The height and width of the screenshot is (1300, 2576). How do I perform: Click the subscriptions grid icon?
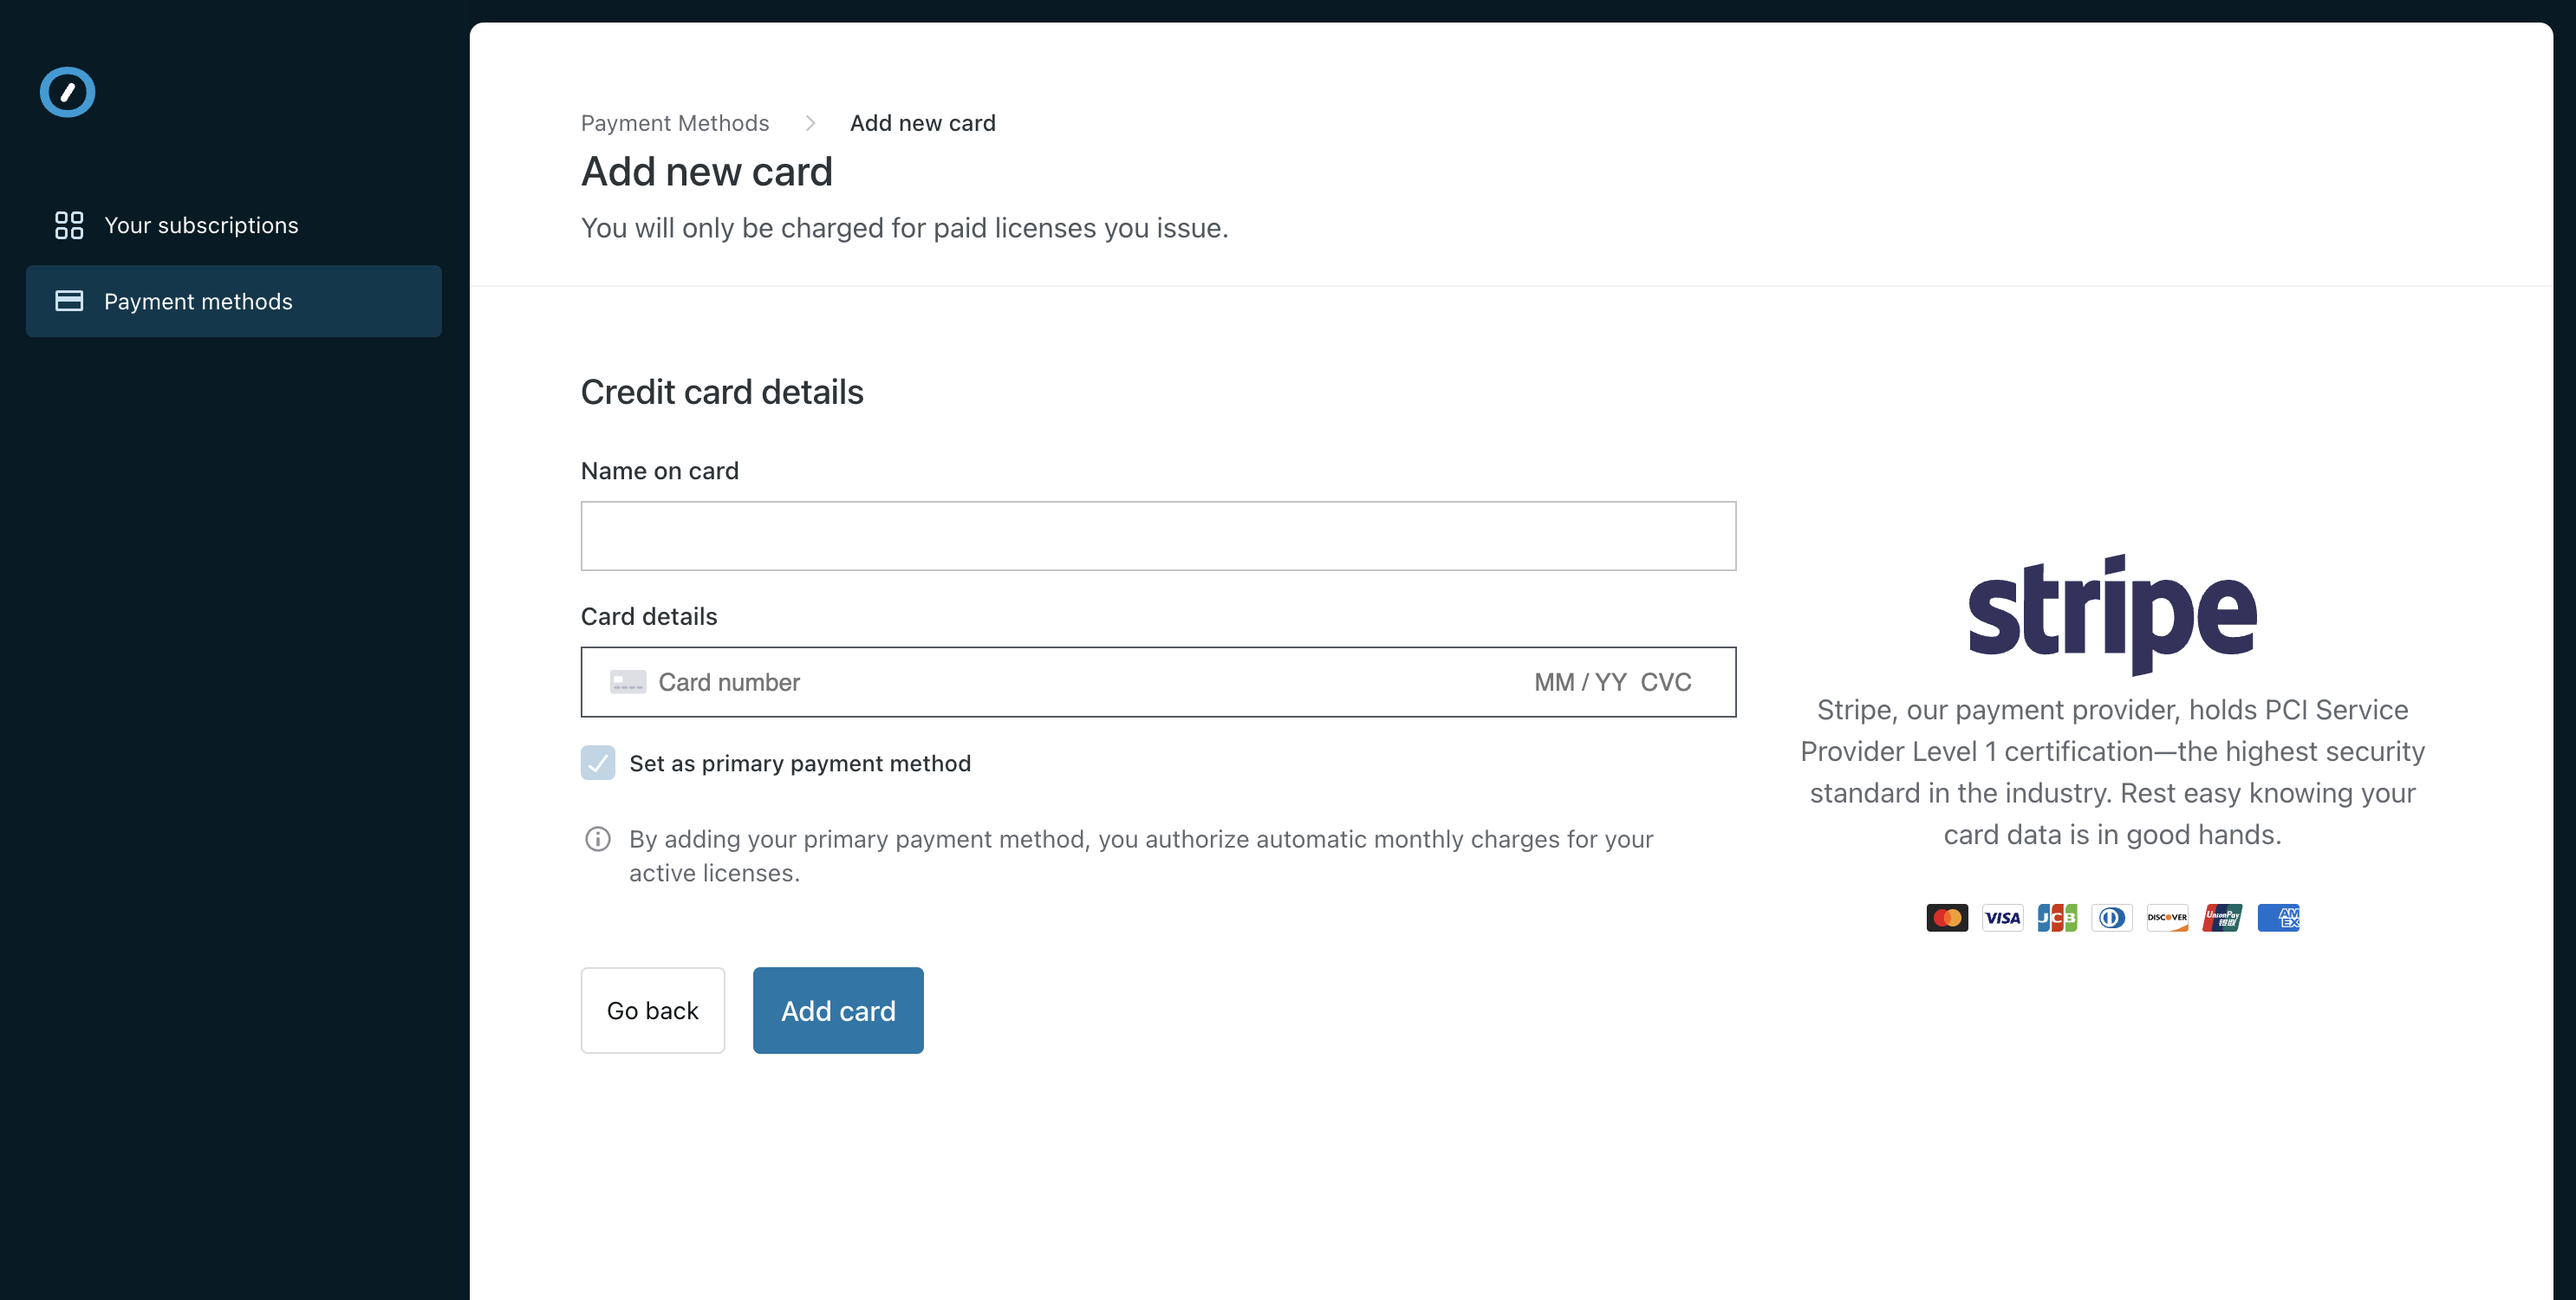[x=69, y=225]
